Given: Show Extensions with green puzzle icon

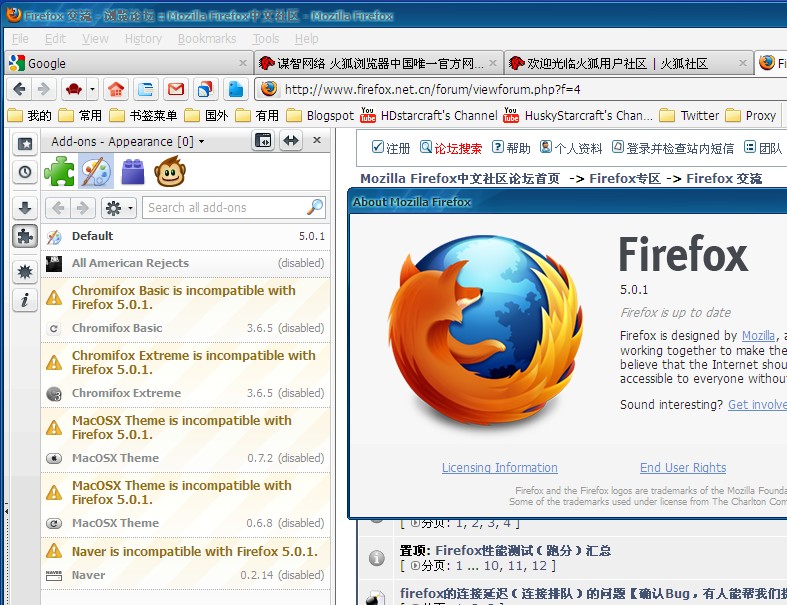Looking at the screenshot, I should (59, 172).
